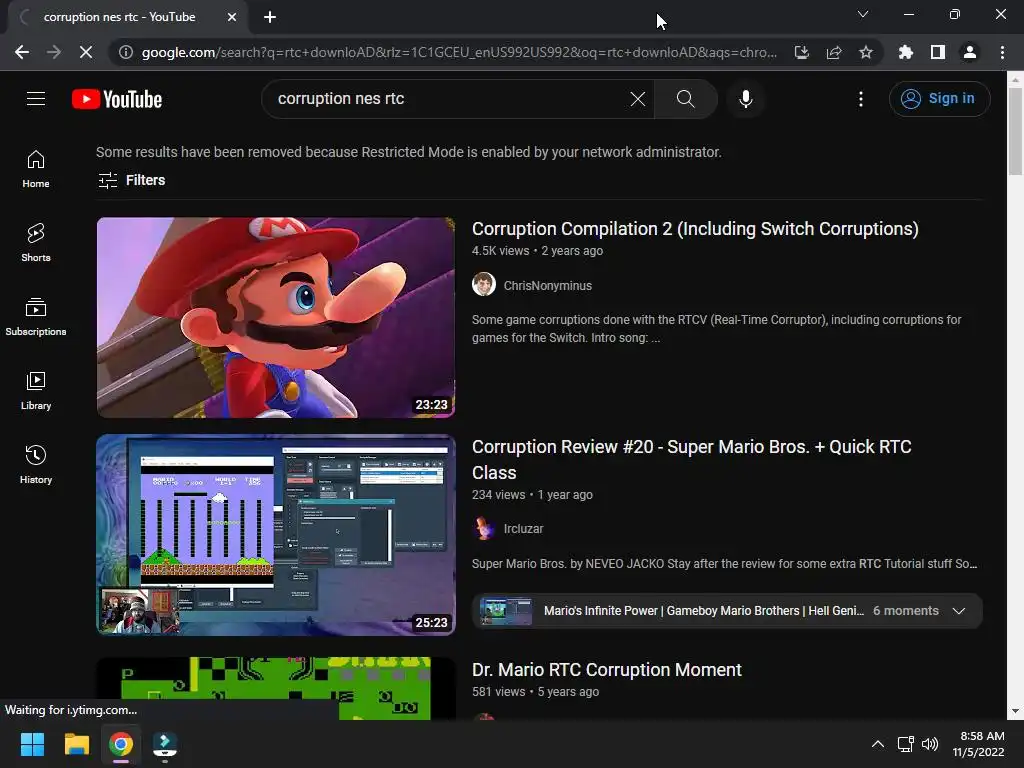This screenshot has height=768, width=1024.
Task: Click the page vertical scrollbar thumb
Action: (1015, 131)
